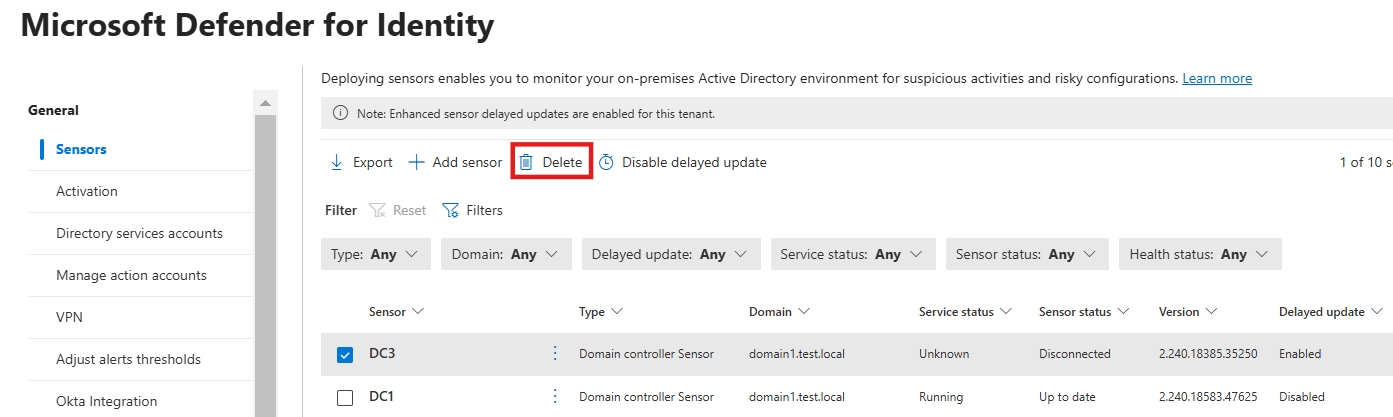Screen dimensions: 1393x417
Task: Click the info icon in the note banner
Action: pos(340,114)
